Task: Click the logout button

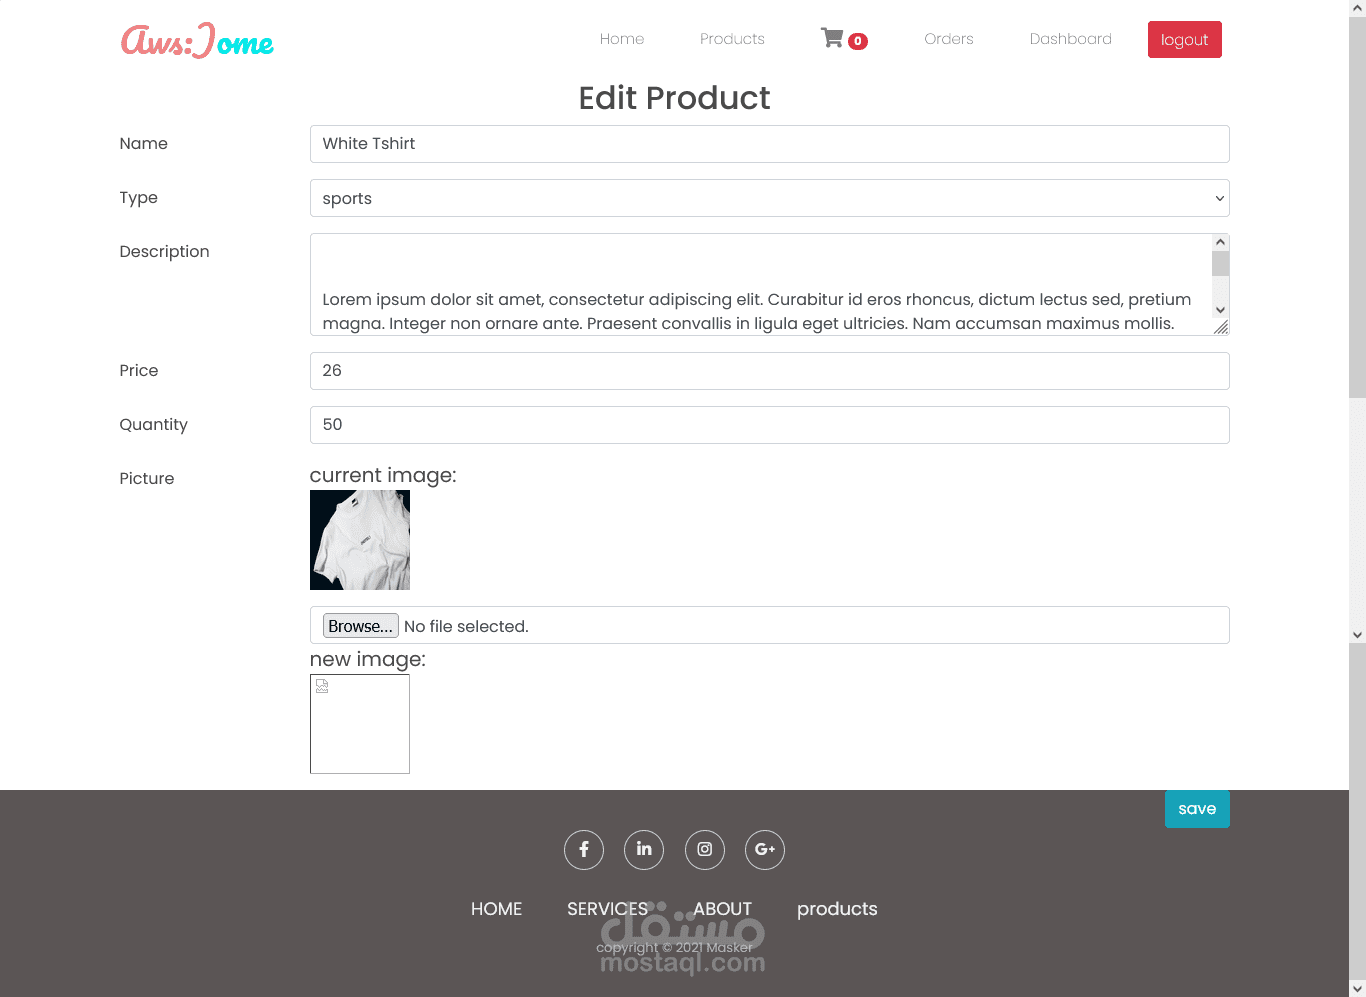Action: [1184, 39]
